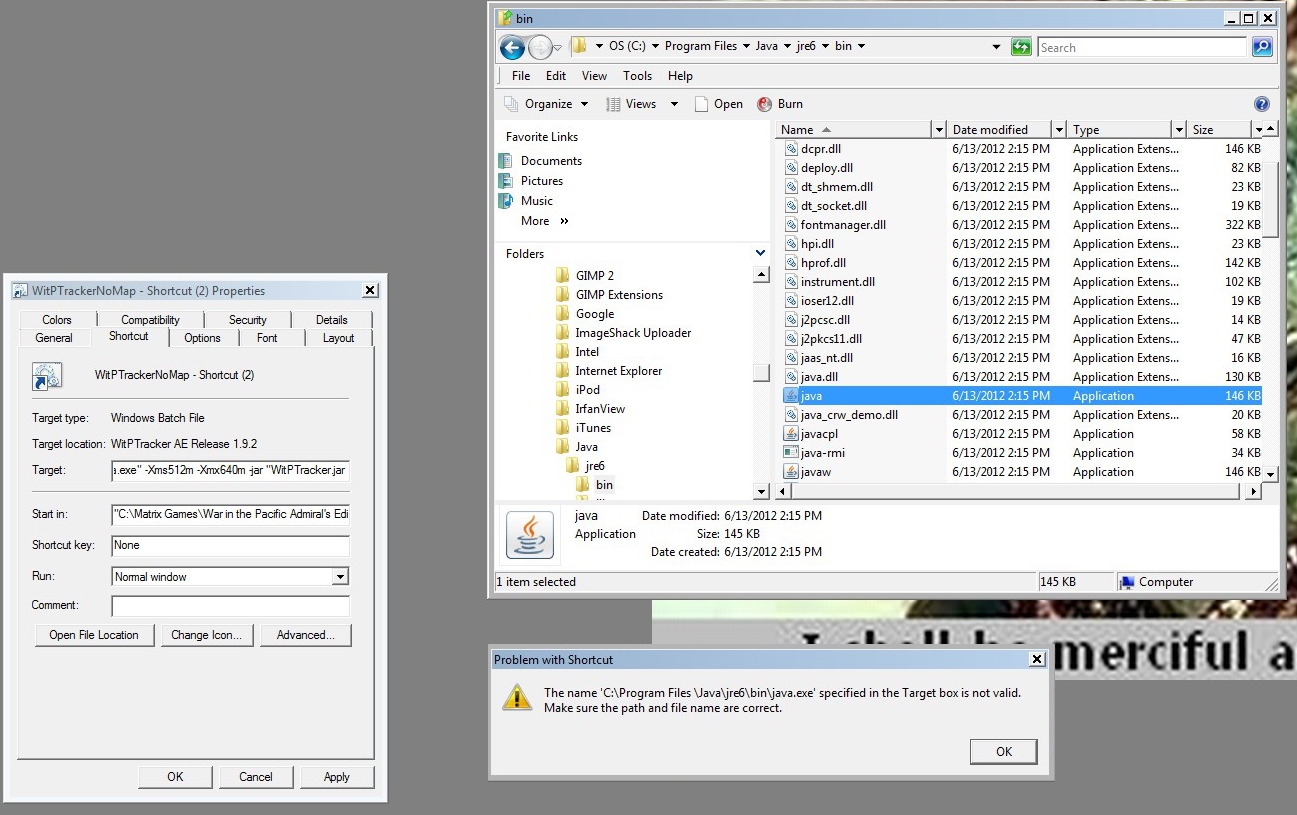Screen dimensions: 1297x815
Task: Switch to Font tab in Properties
Action: pyautogui.click(x=267, y=338)
